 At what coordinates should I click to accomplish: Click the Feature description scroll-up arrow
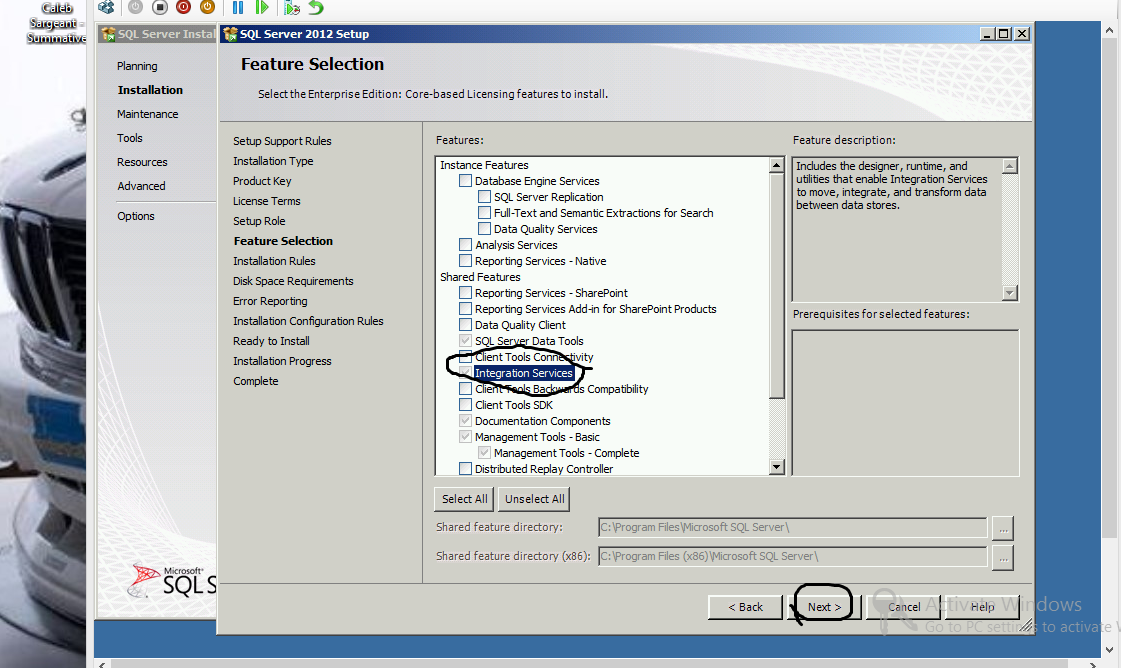tap(1009, 166)
